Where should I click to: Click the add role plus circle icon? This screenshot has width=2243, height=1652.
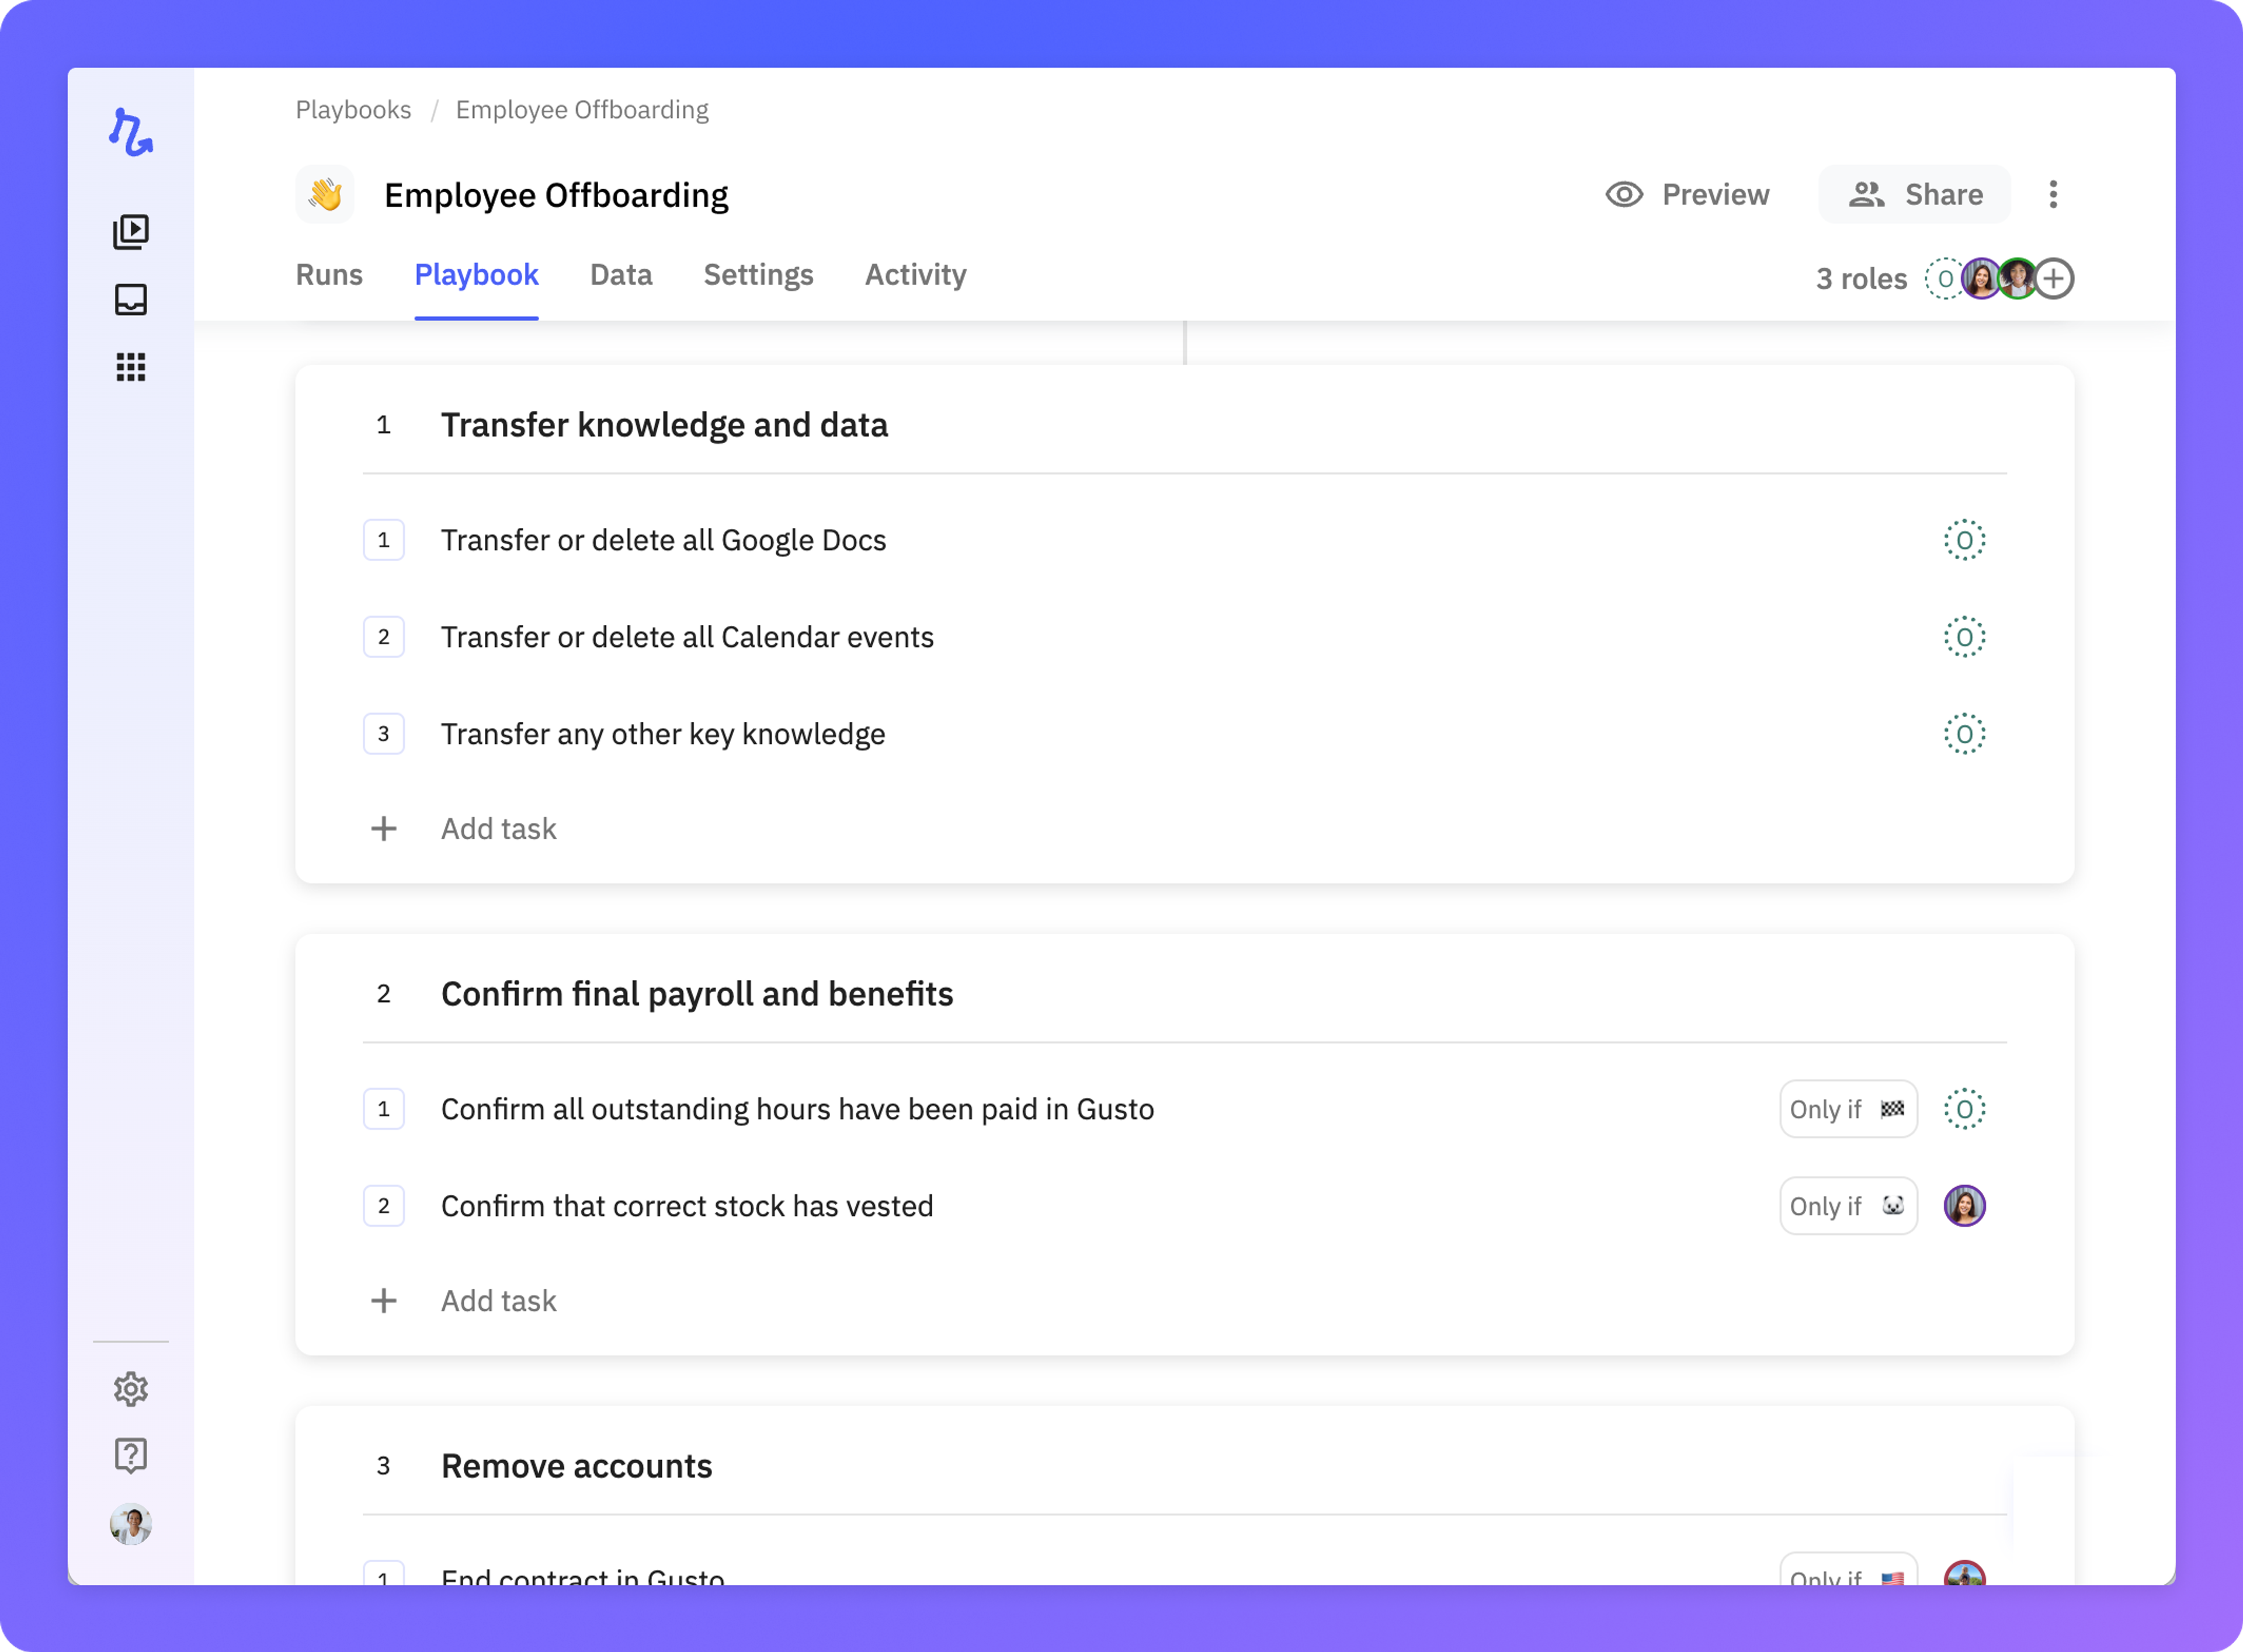pyautogui.click(x=2054, y=278)
